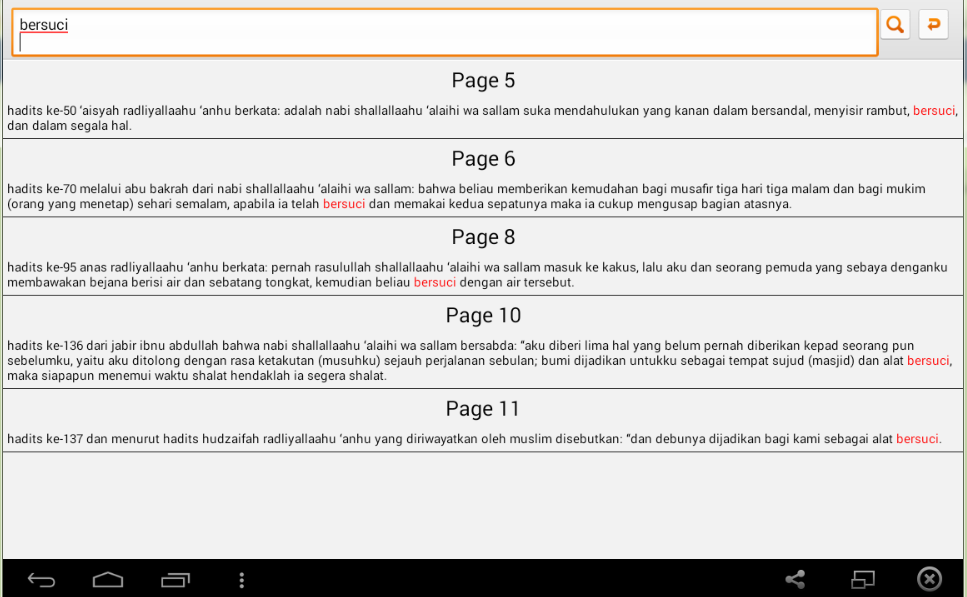967x597 pixels.
Task: Click the red bersuci word in hadits ke-70
Action: click(344, 204)
